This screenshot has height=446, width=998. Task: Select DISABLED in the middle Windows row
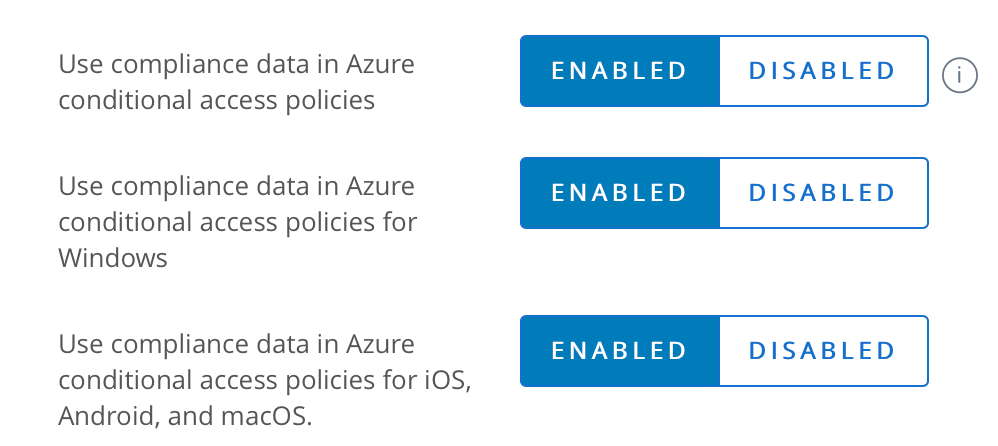click(x=823, y=192)
